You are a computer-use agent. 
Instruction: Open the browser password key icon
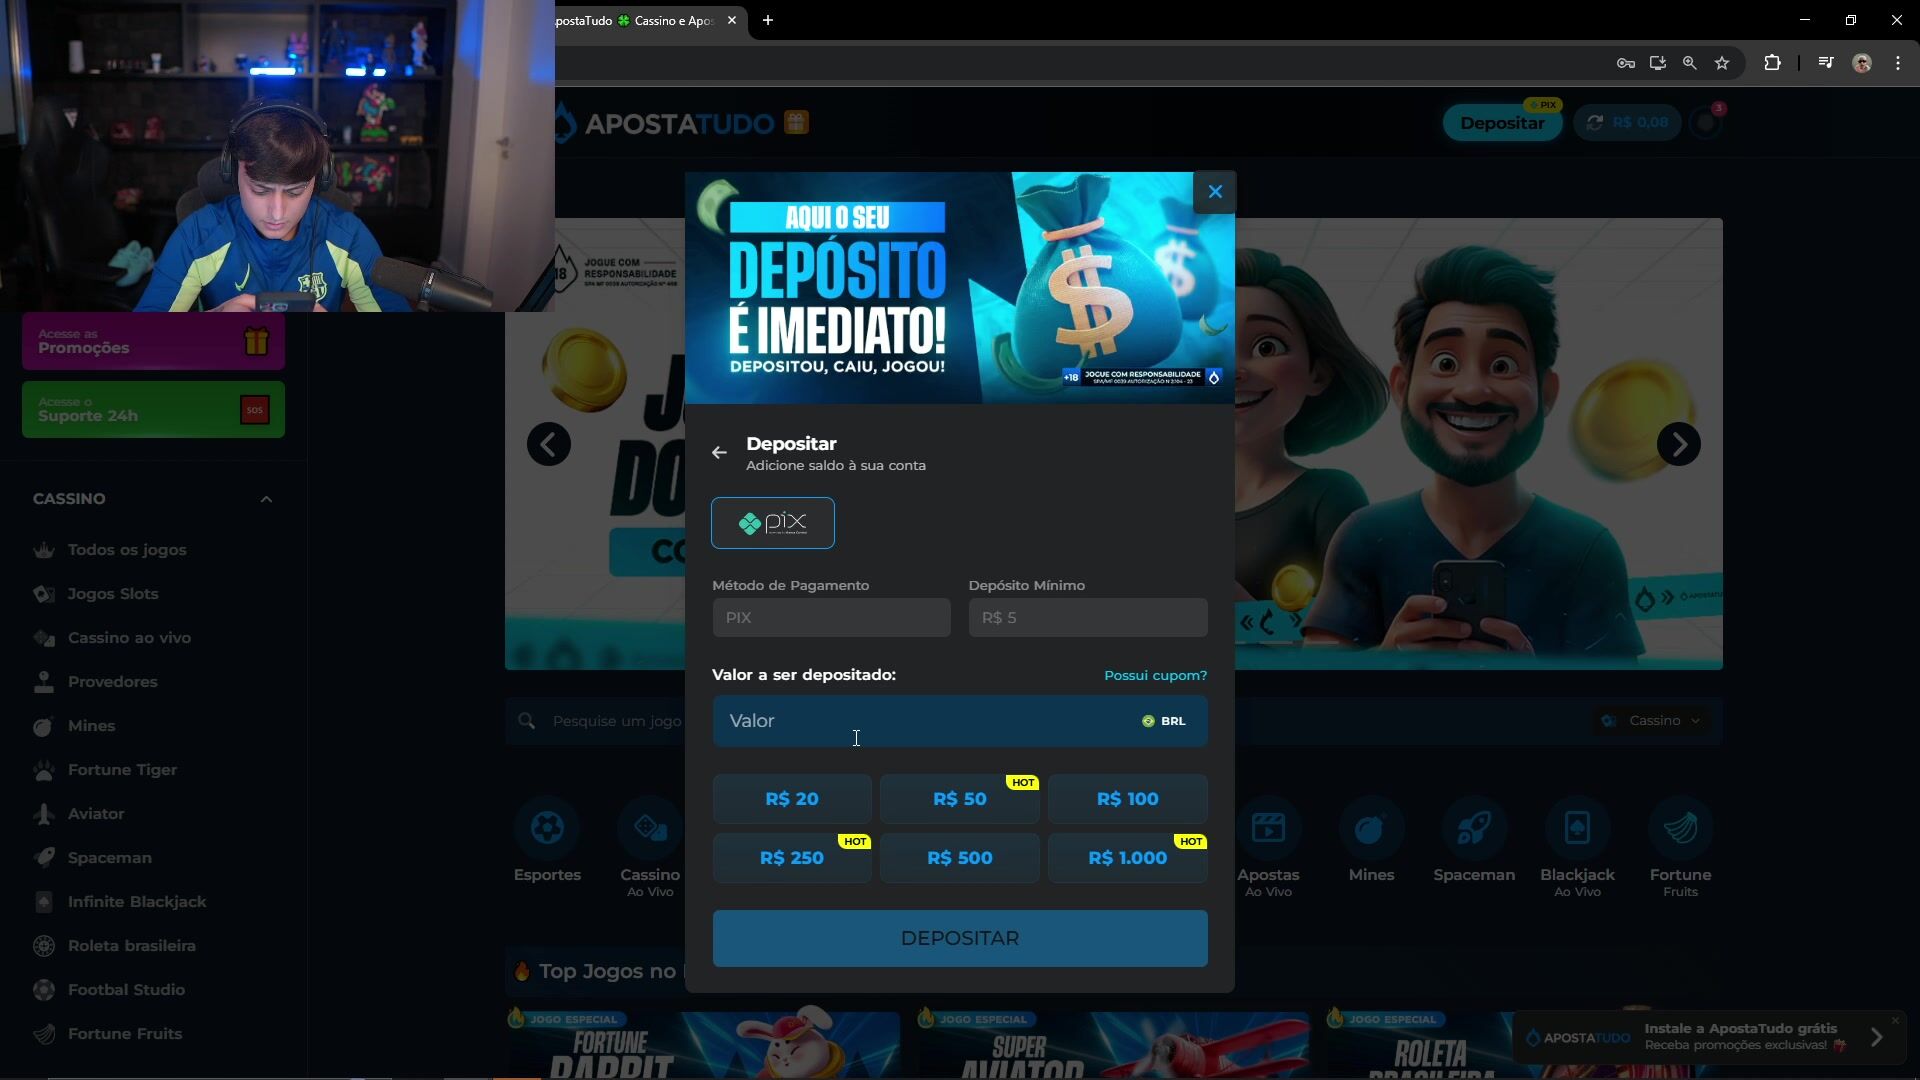(1626, 63)
